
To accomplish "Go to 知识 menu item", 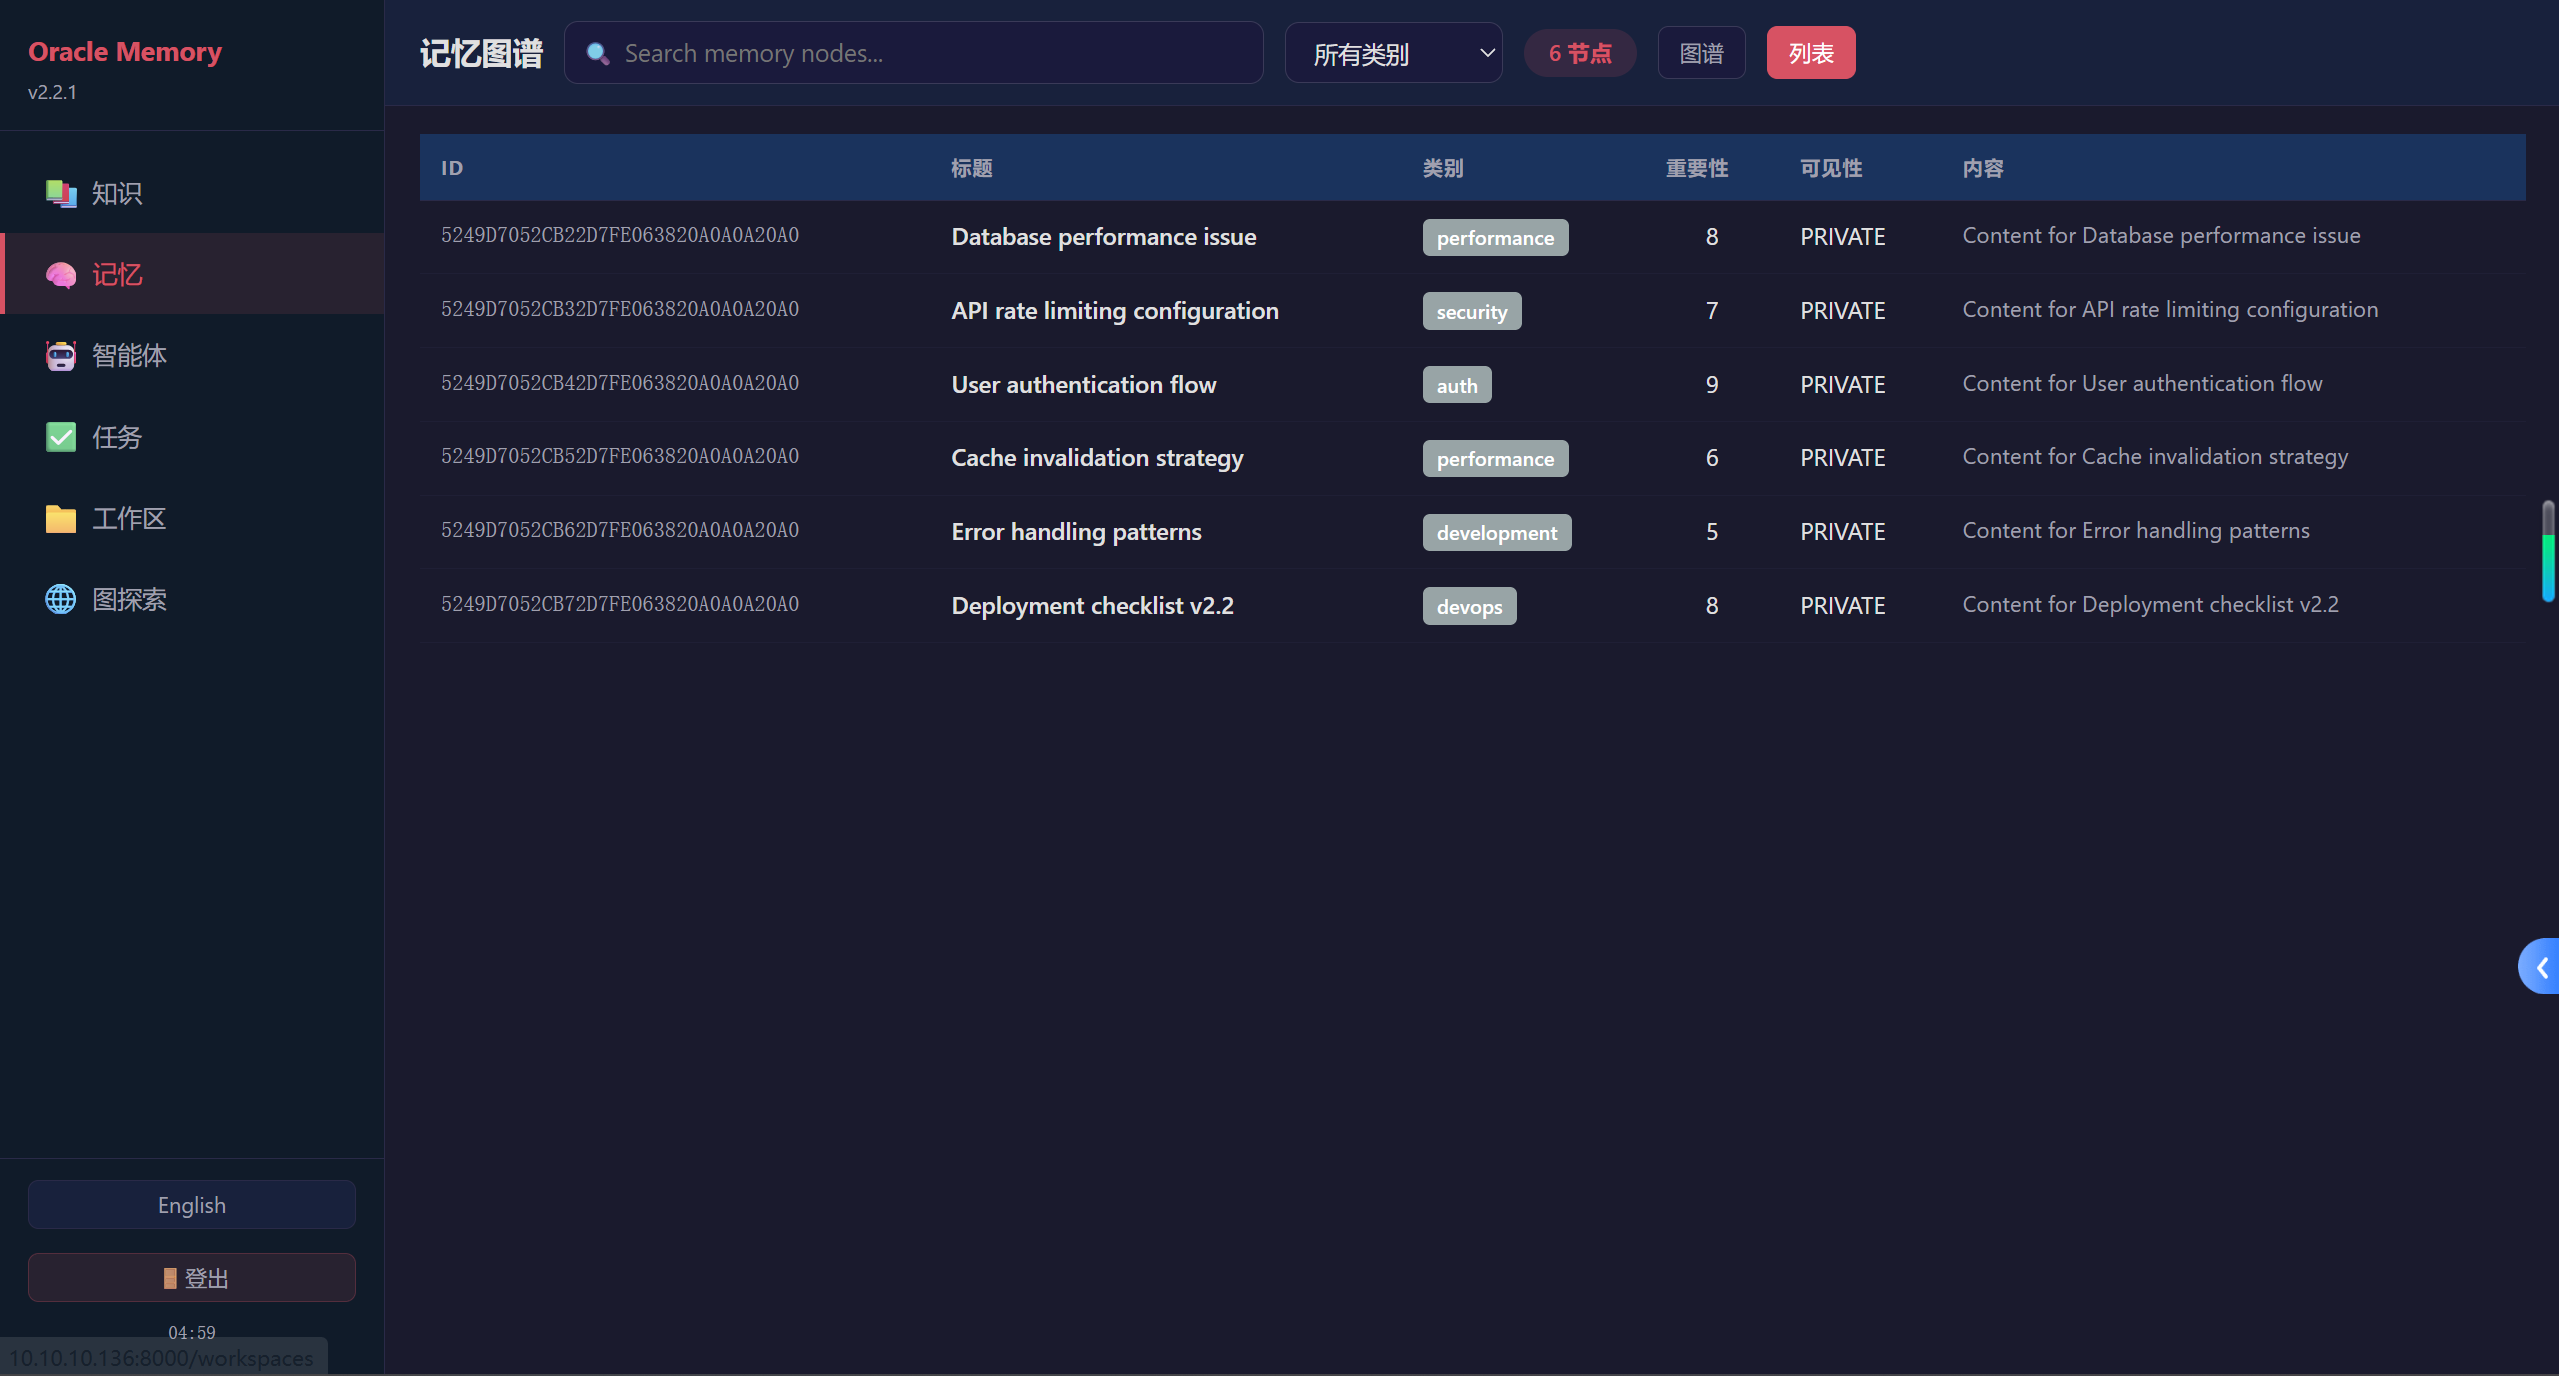I will pos(192,193).
